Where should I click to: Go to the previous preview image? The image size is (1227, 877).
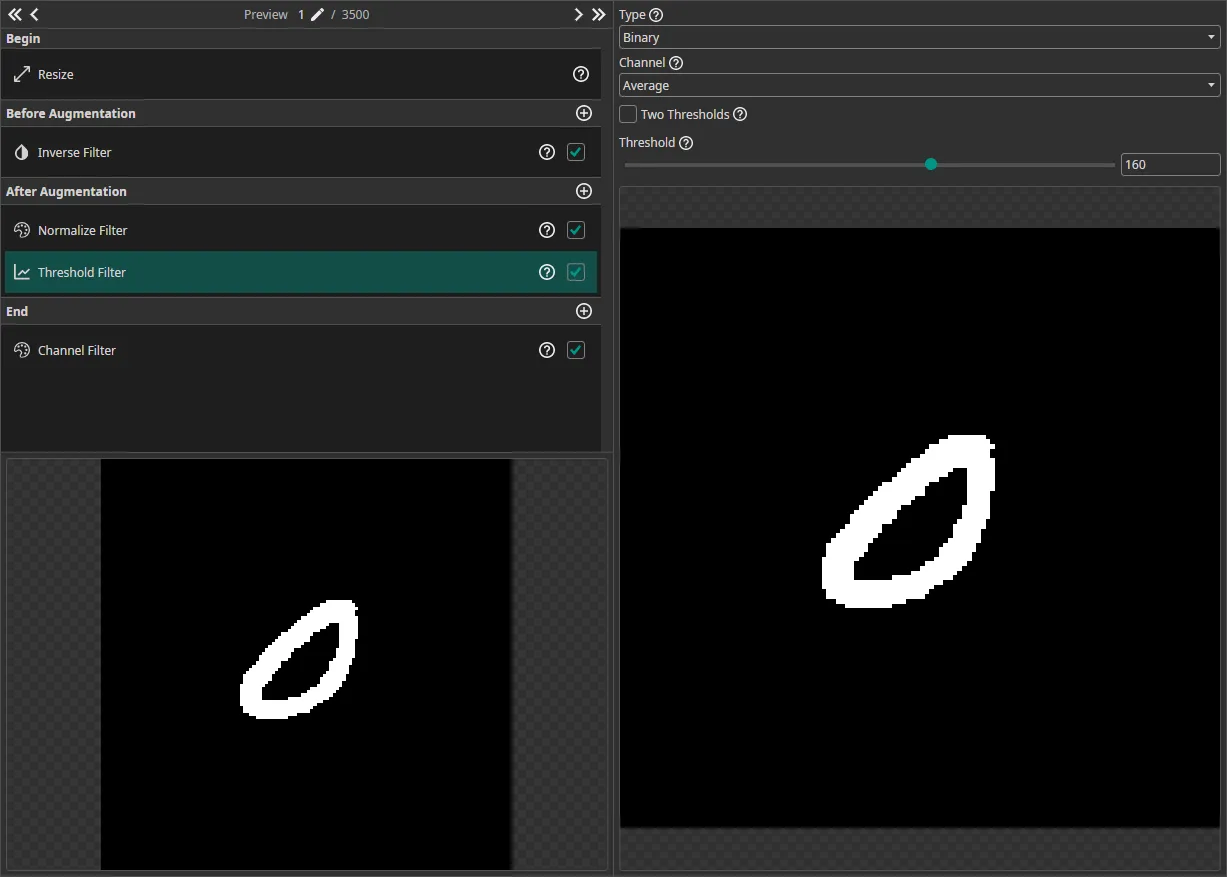35,15
